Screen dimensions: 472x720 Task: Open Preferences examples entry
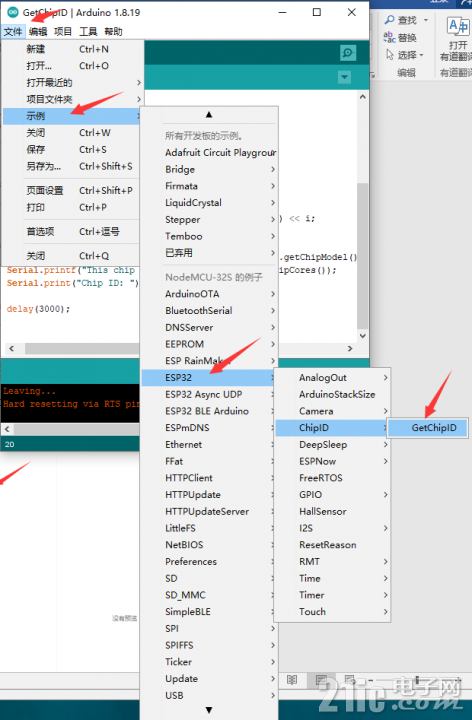(208, 562)
